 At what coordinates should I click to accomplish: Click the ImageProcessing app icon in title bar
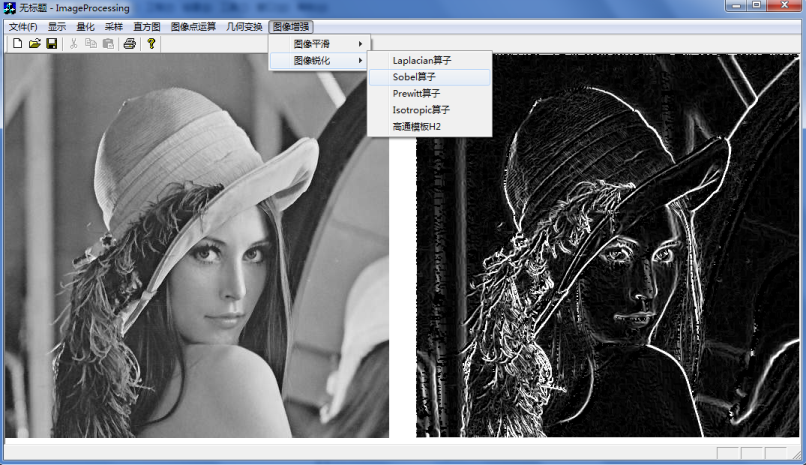(x=9, y=8)
